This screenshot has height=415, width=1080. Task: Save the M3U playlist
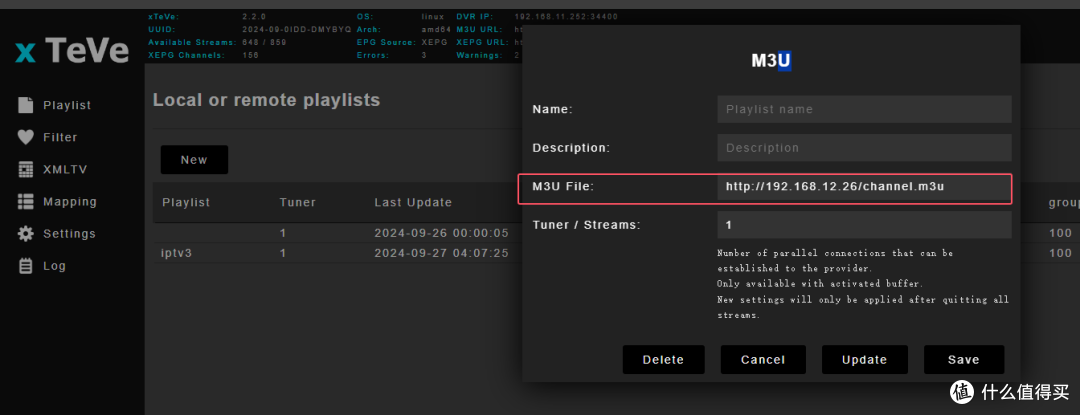pyautogui.click(x=964, y=359)
